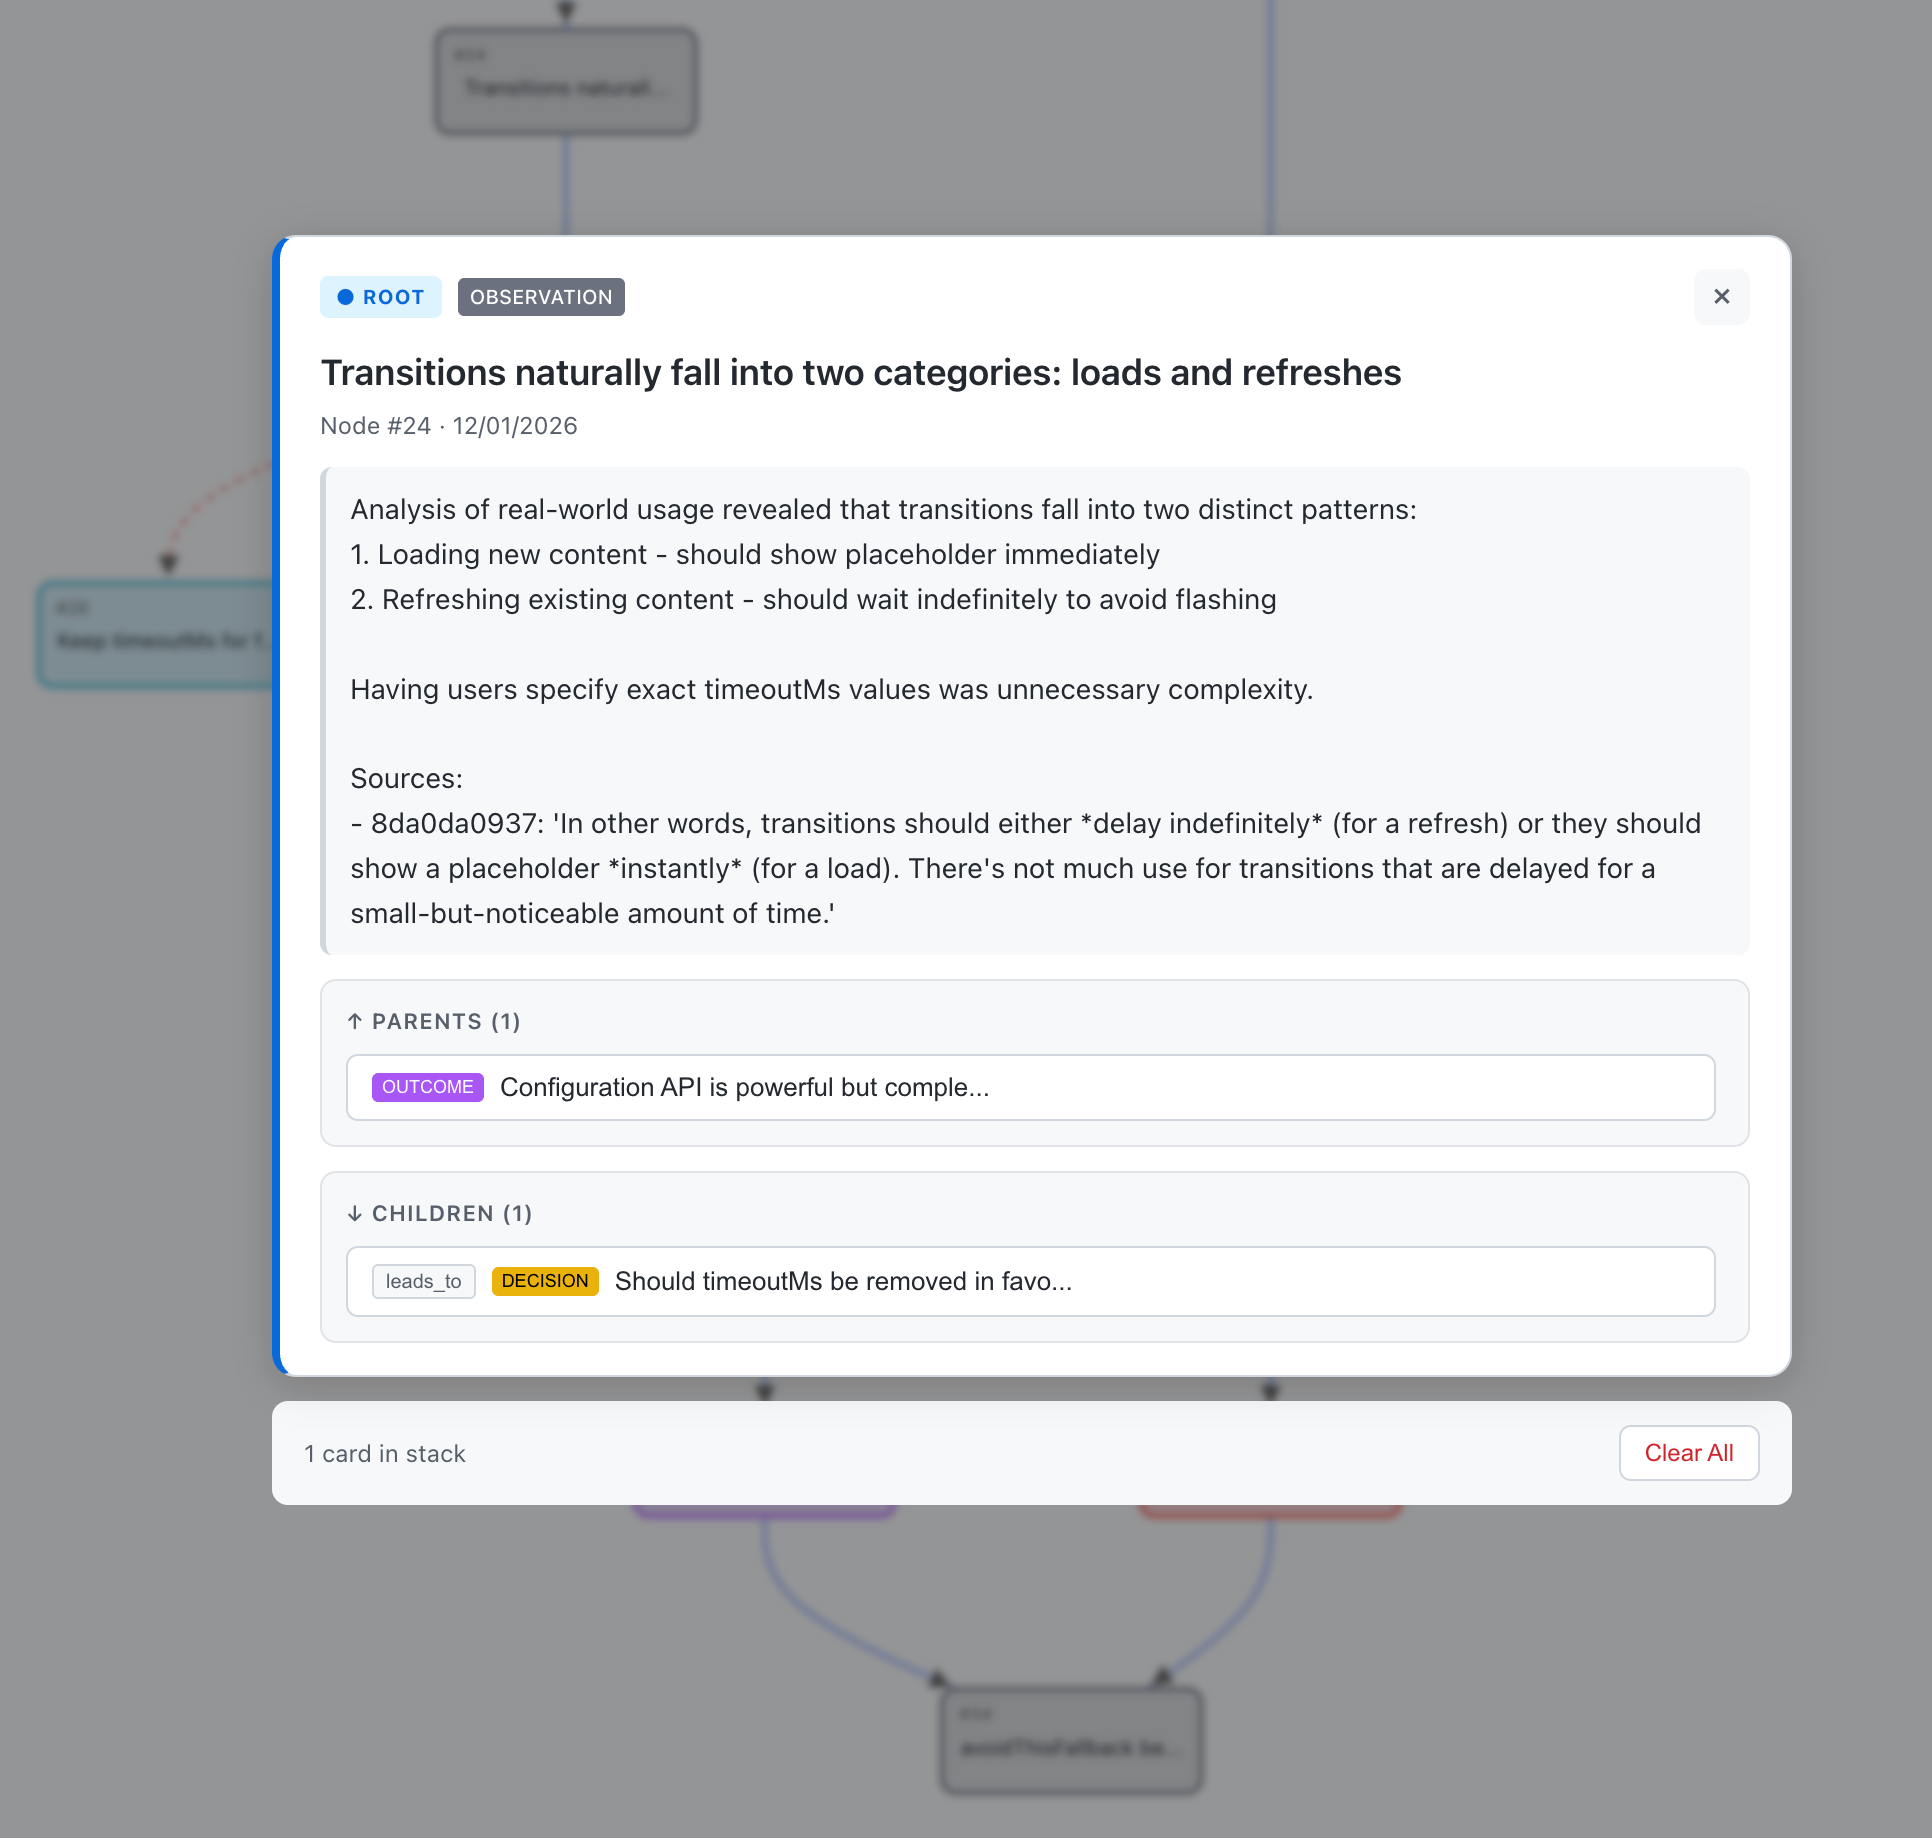Click the down arrow beside CHILDREN
The width and height of the screenshot is (1932, 1838).
[355, 1213]
